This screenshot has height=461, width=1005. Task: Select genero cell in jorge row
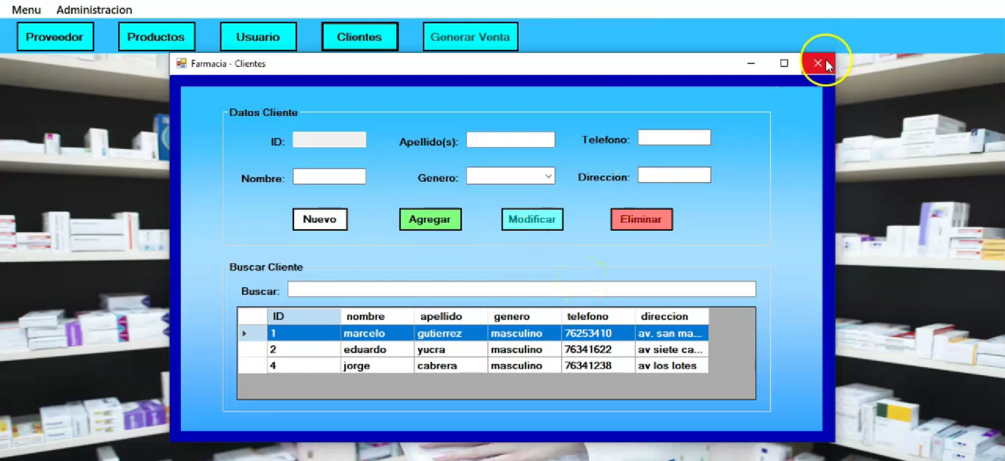pos(524,365)
